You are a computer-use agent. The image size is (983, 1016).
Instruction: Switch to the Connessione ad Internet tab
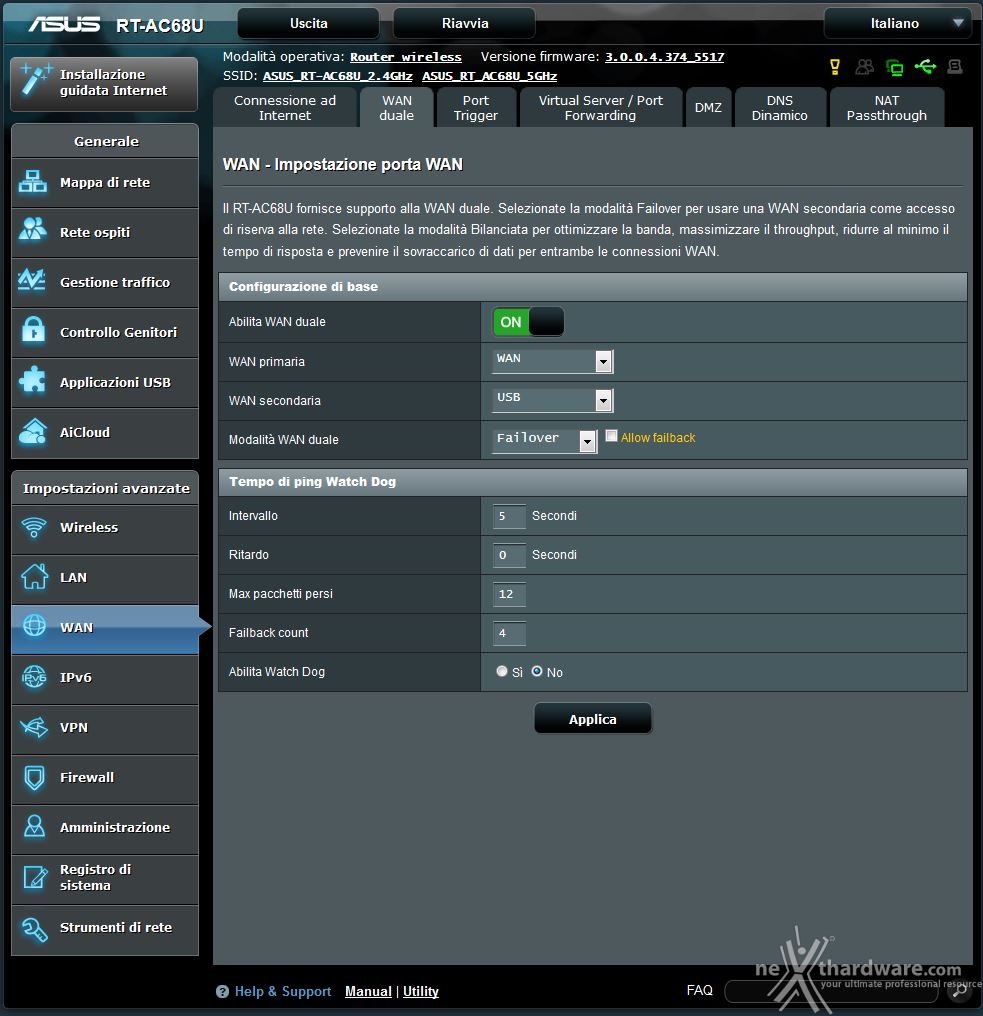point(285,108)
